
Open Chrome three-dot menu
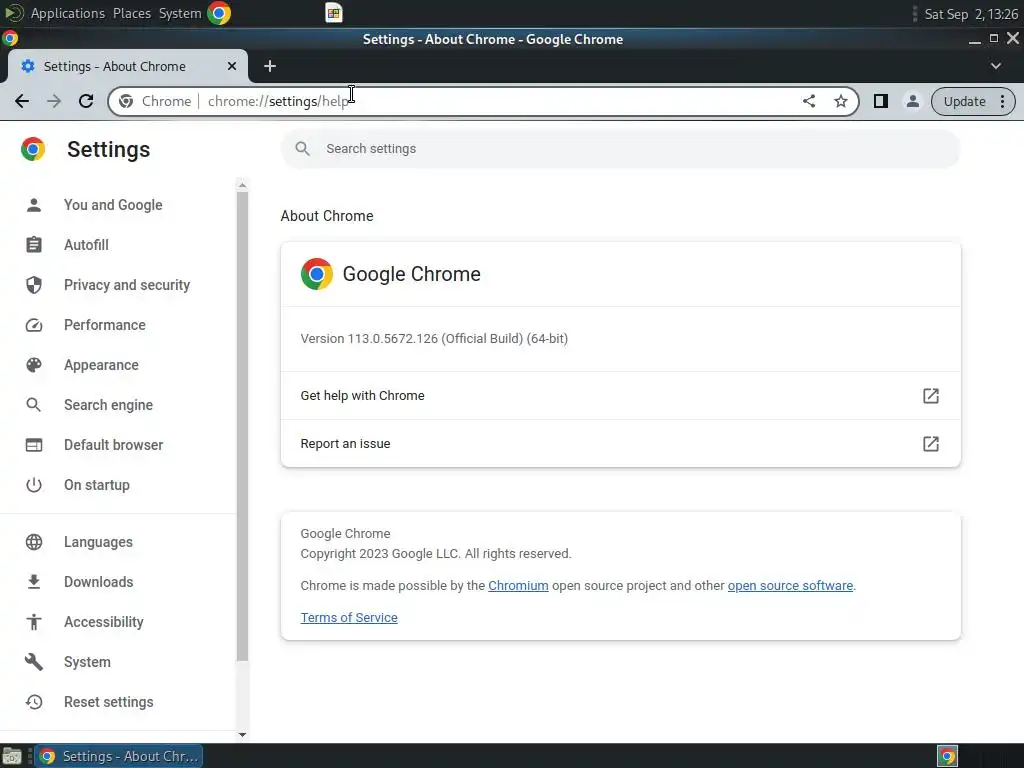[1002, 101]
